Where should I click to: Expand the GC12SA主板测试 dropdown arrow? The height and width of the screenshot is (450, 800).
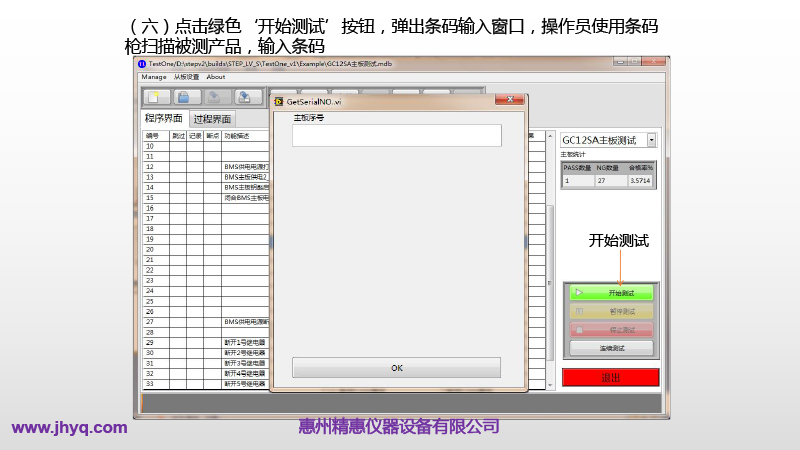tap(652, 140)
